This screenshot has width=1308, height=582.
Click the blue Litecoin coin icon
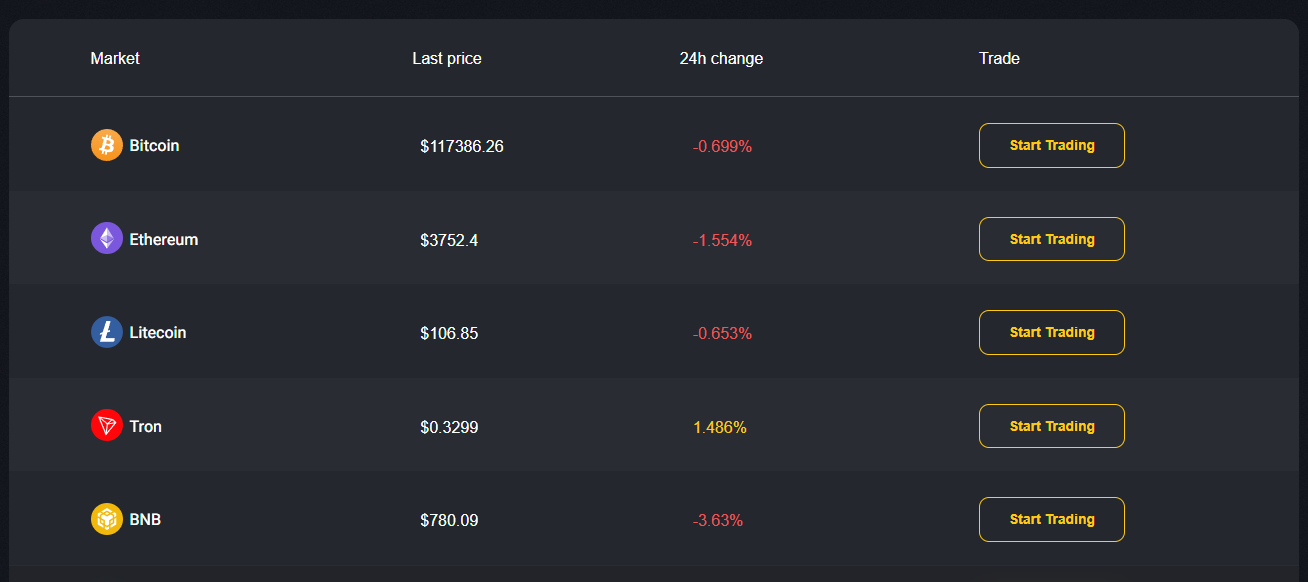107,332
